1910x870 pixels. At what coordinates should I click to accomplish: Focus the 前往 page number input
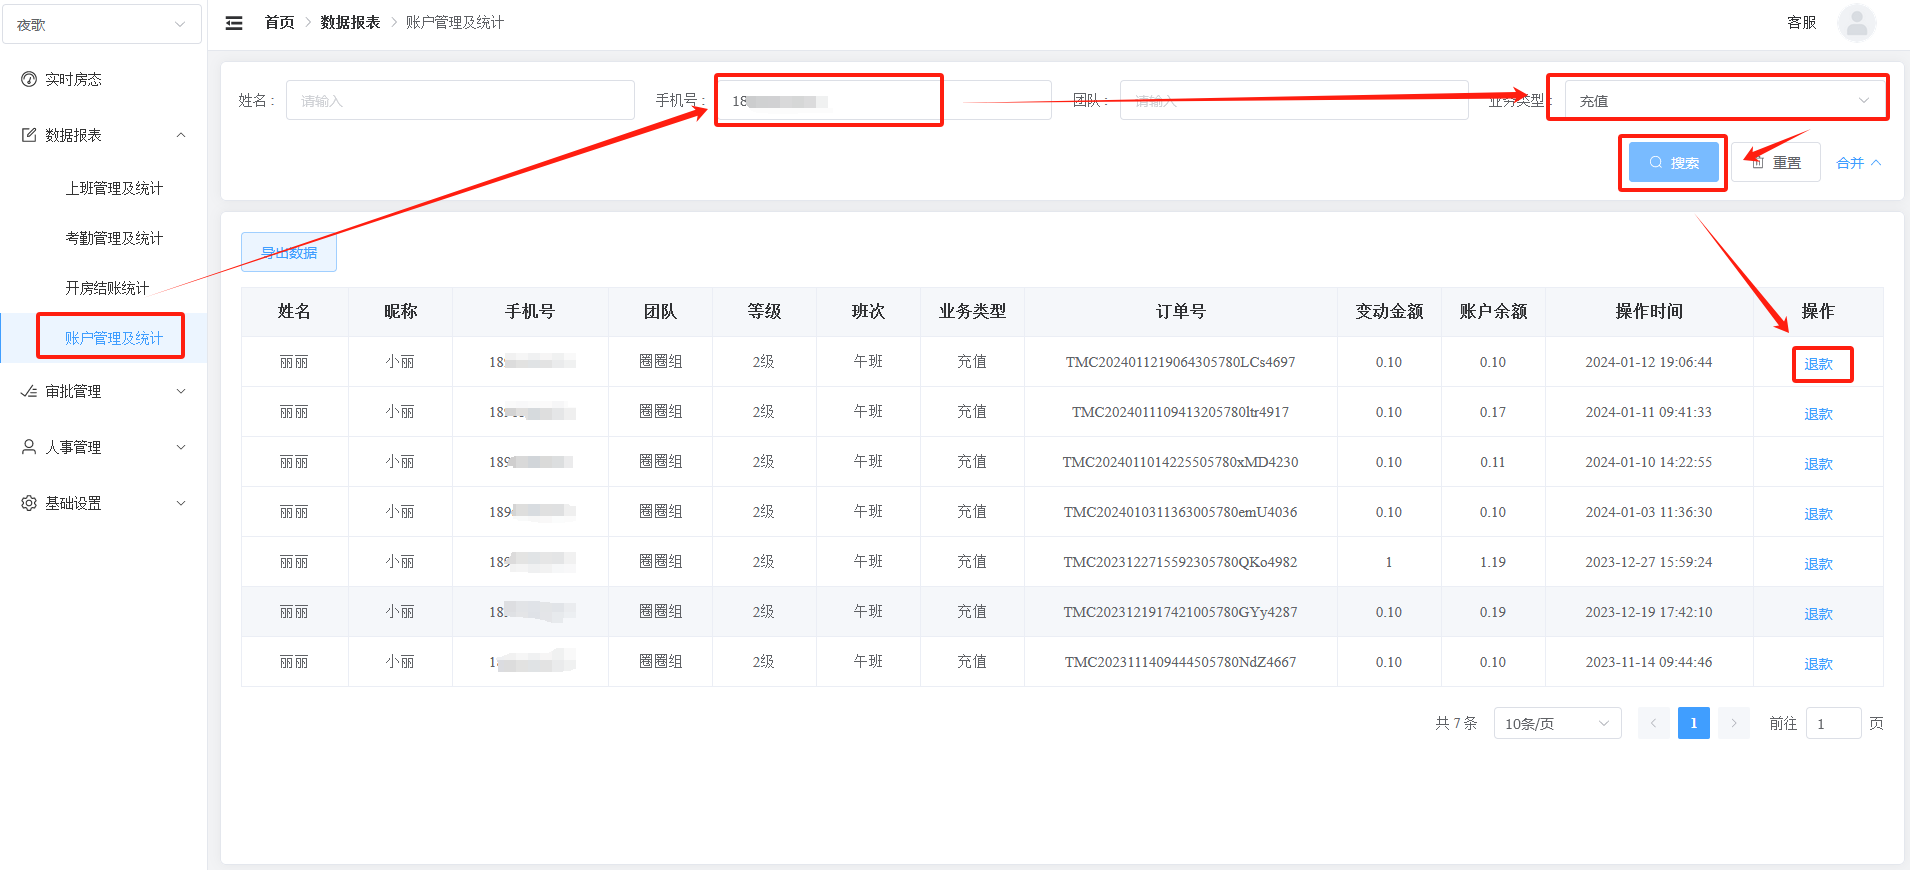pyautogui.click(x=1833, y=723)
